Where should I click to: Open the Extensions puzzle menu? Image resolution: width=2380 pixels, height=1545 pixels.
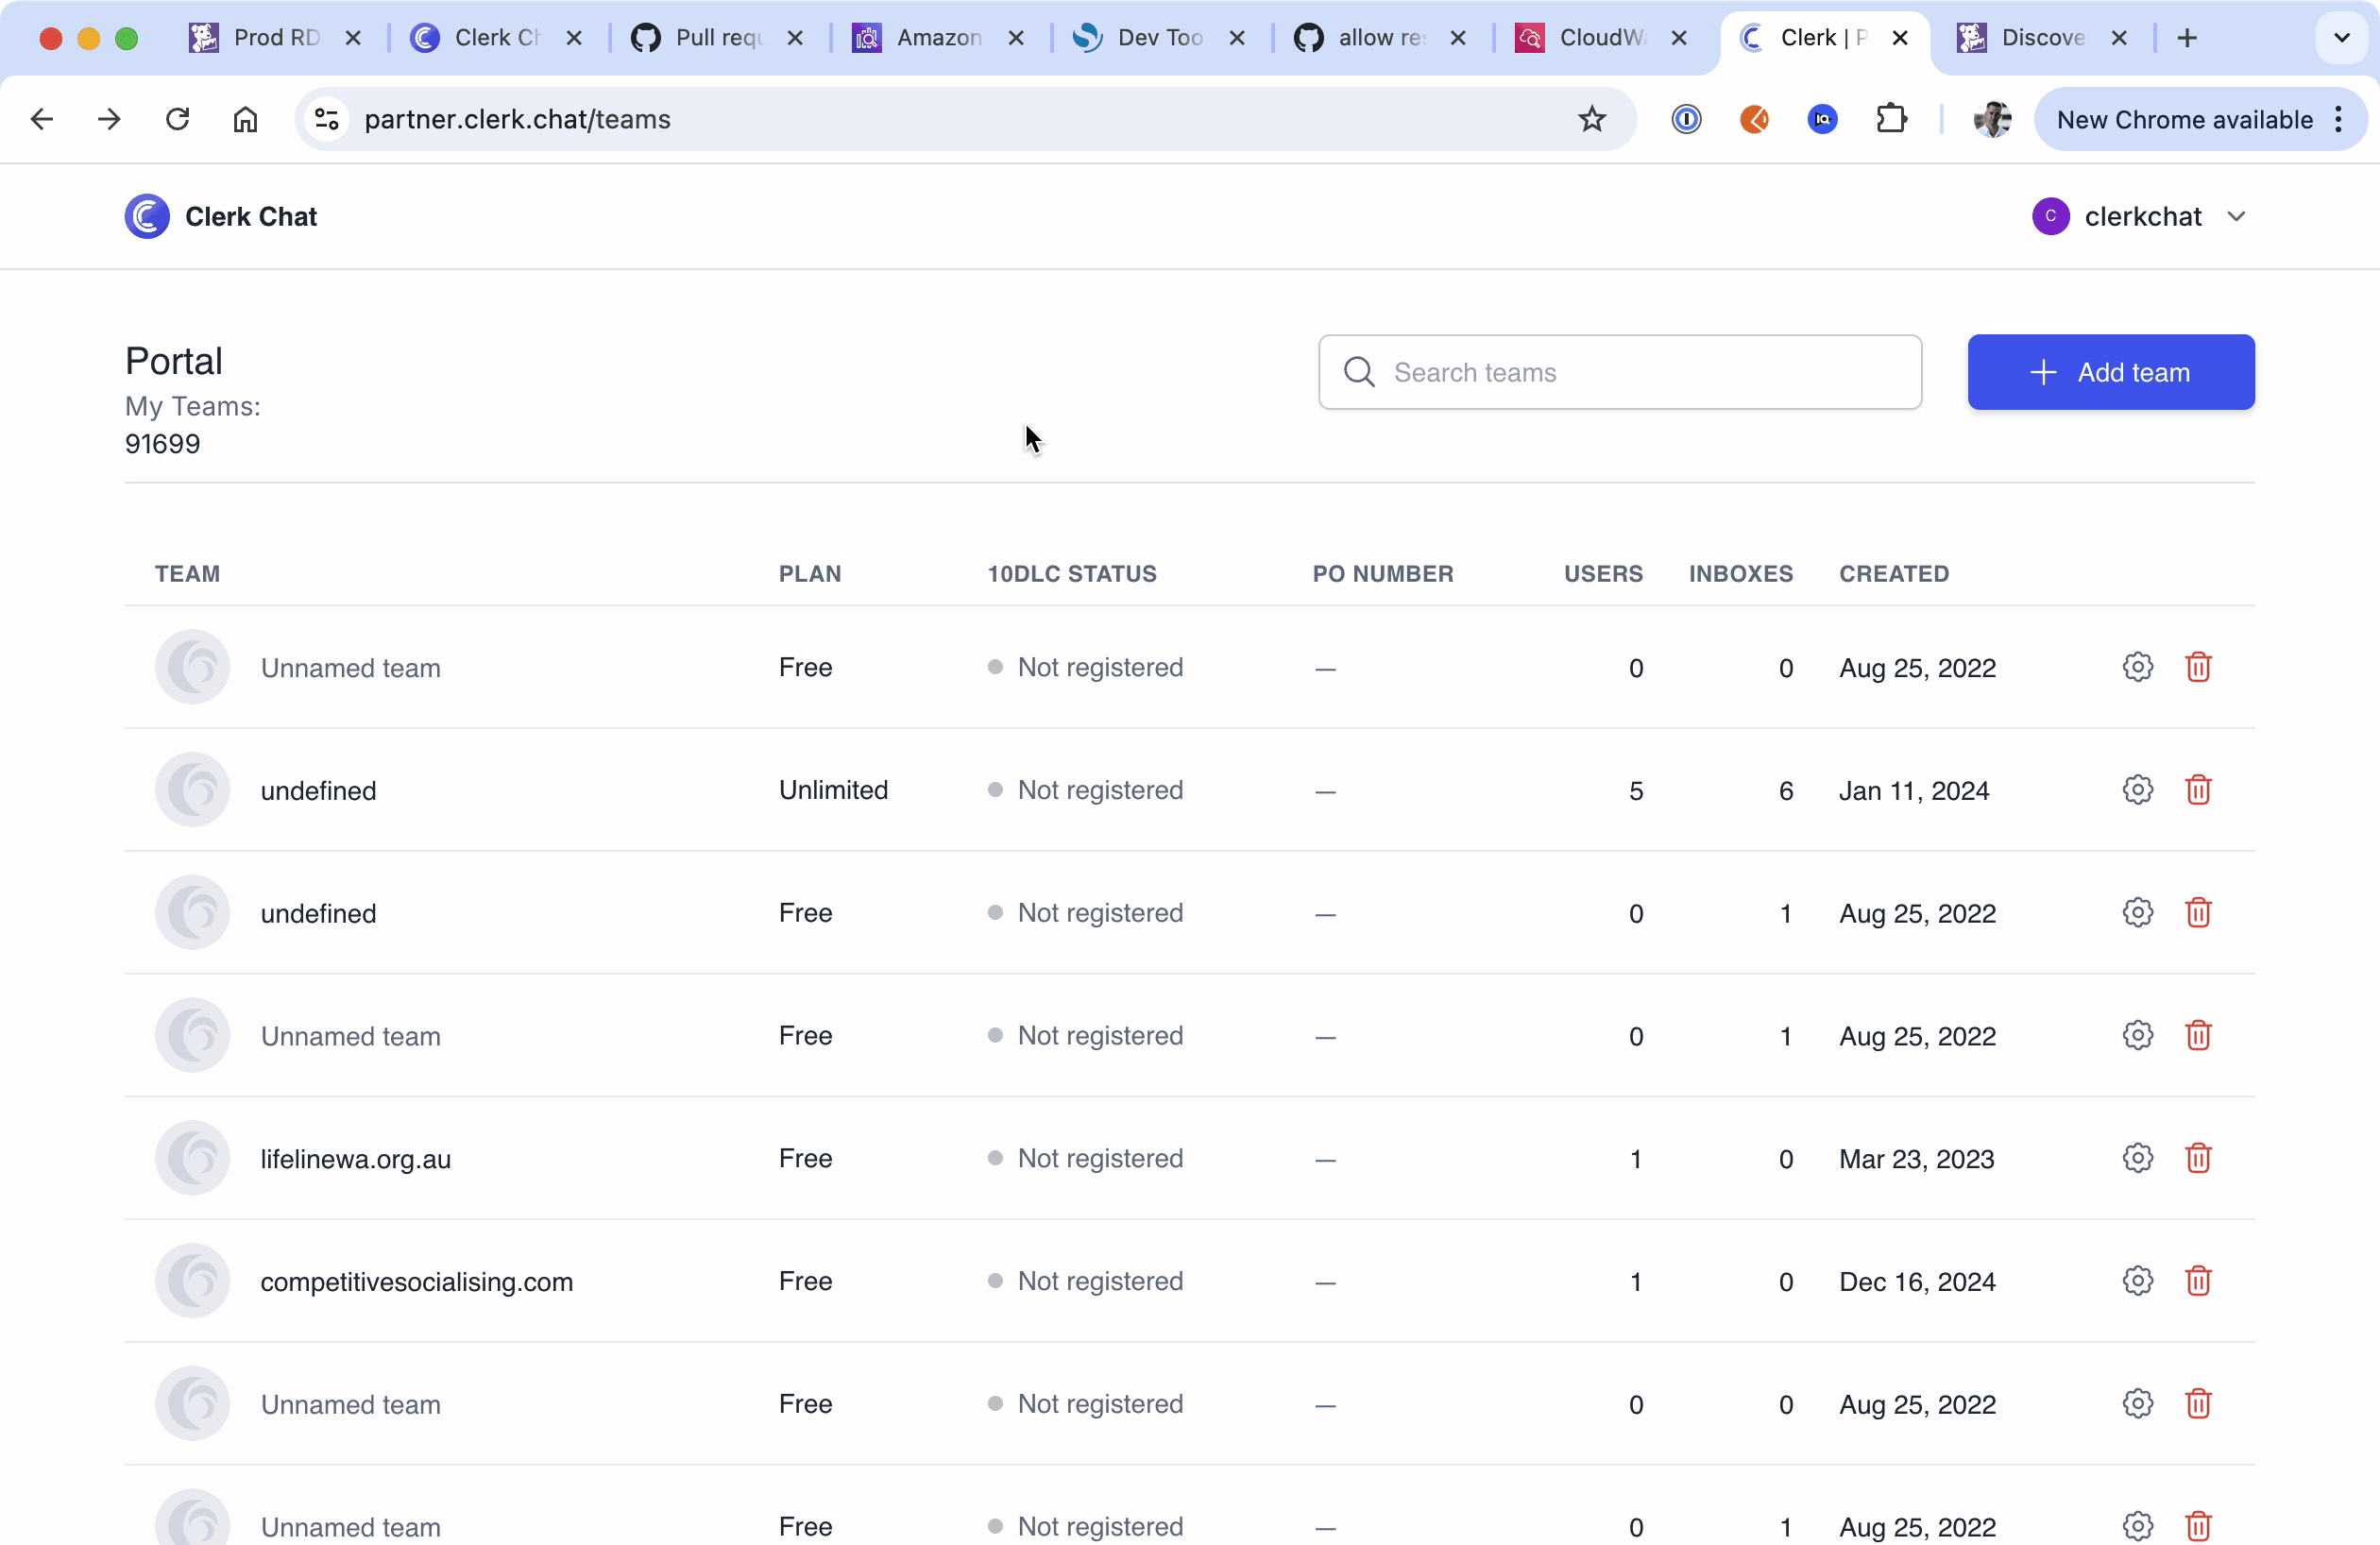tap(1891, 120)
